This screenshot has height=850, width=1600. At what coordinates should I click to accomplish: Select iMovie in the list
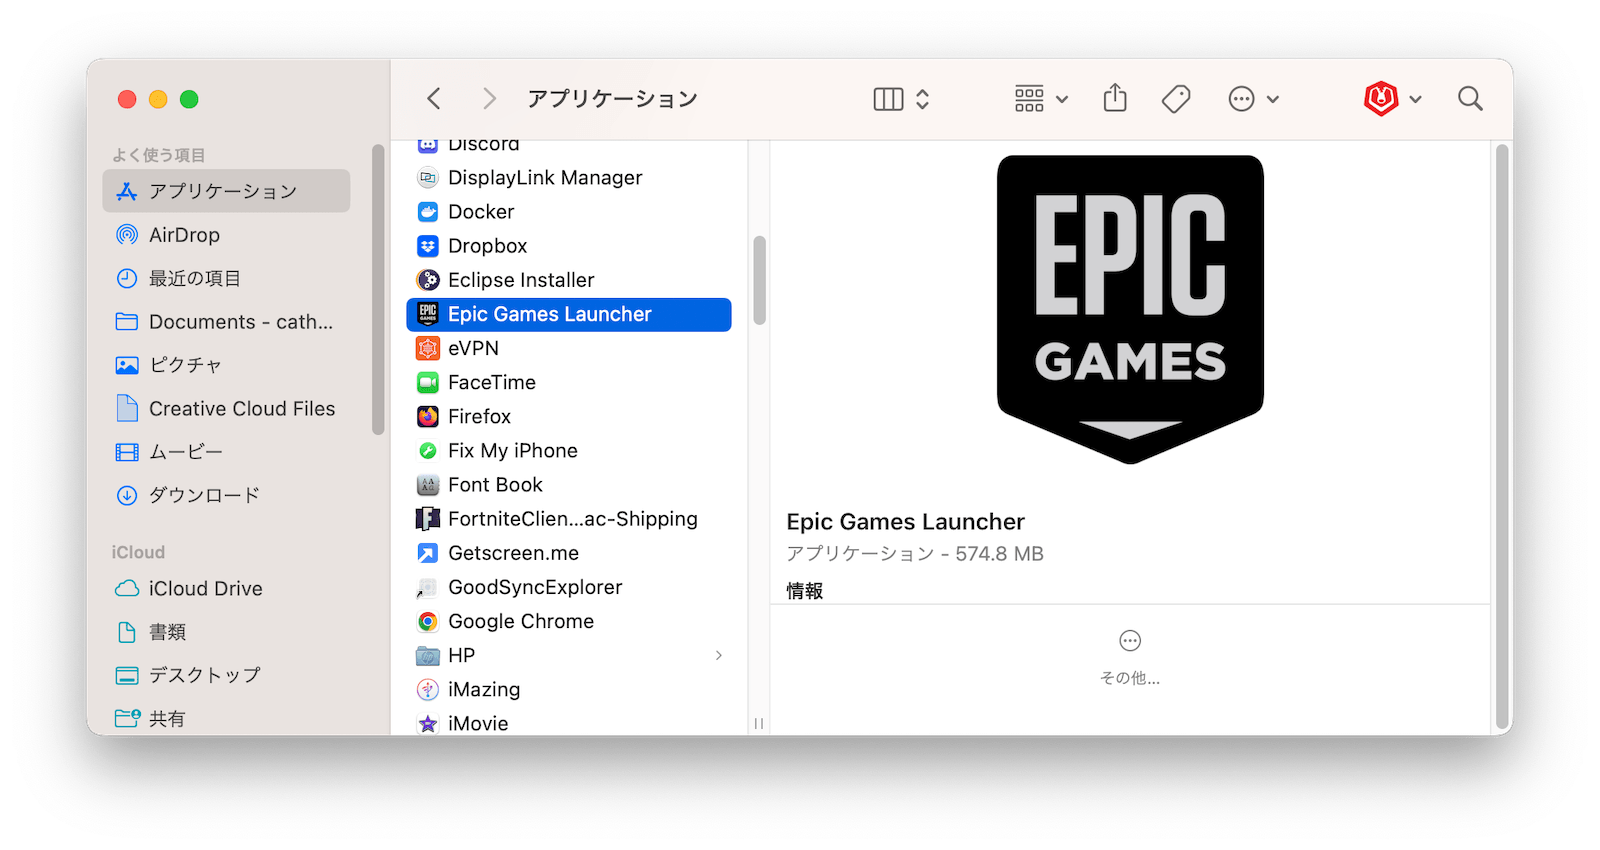click(569, 723)
